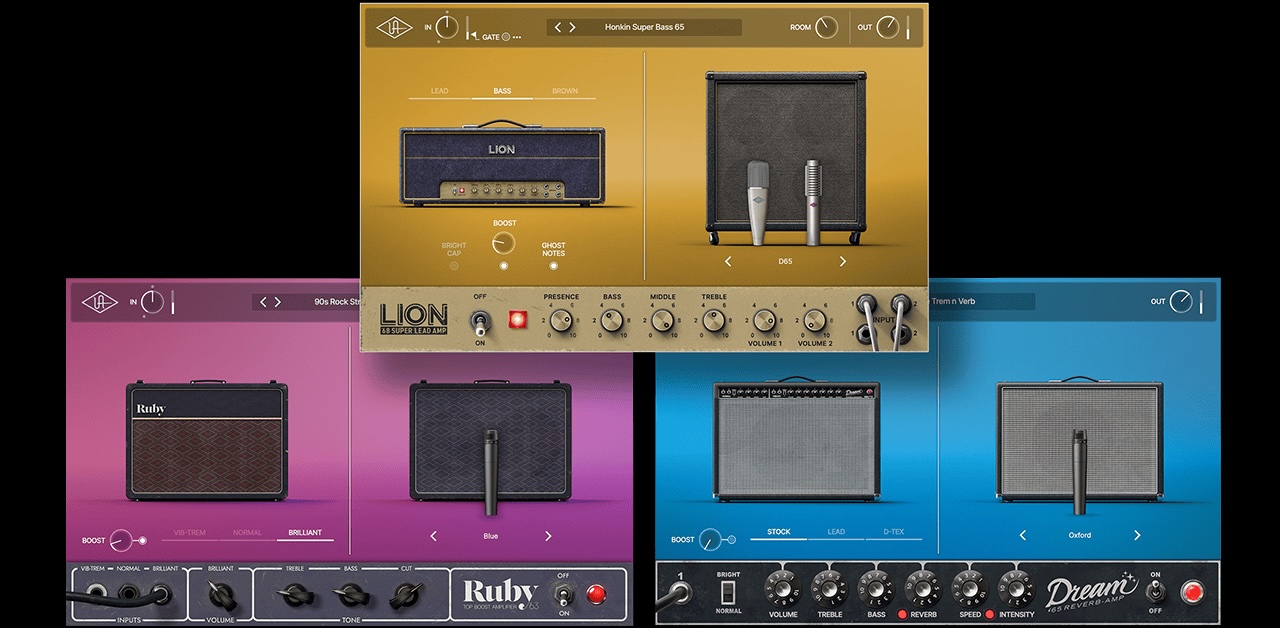Go to previous preset in Ruby
Viewport: 1280px width, 628px height.
point(264,301)
